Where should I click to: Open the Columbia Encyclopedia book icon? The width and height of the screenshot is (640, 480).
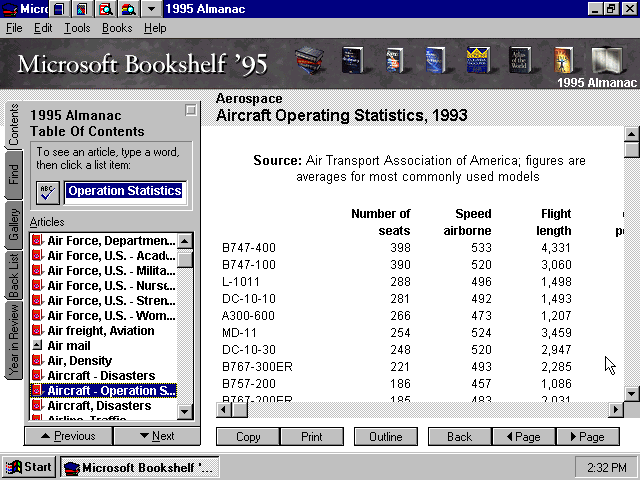[477, 61]
